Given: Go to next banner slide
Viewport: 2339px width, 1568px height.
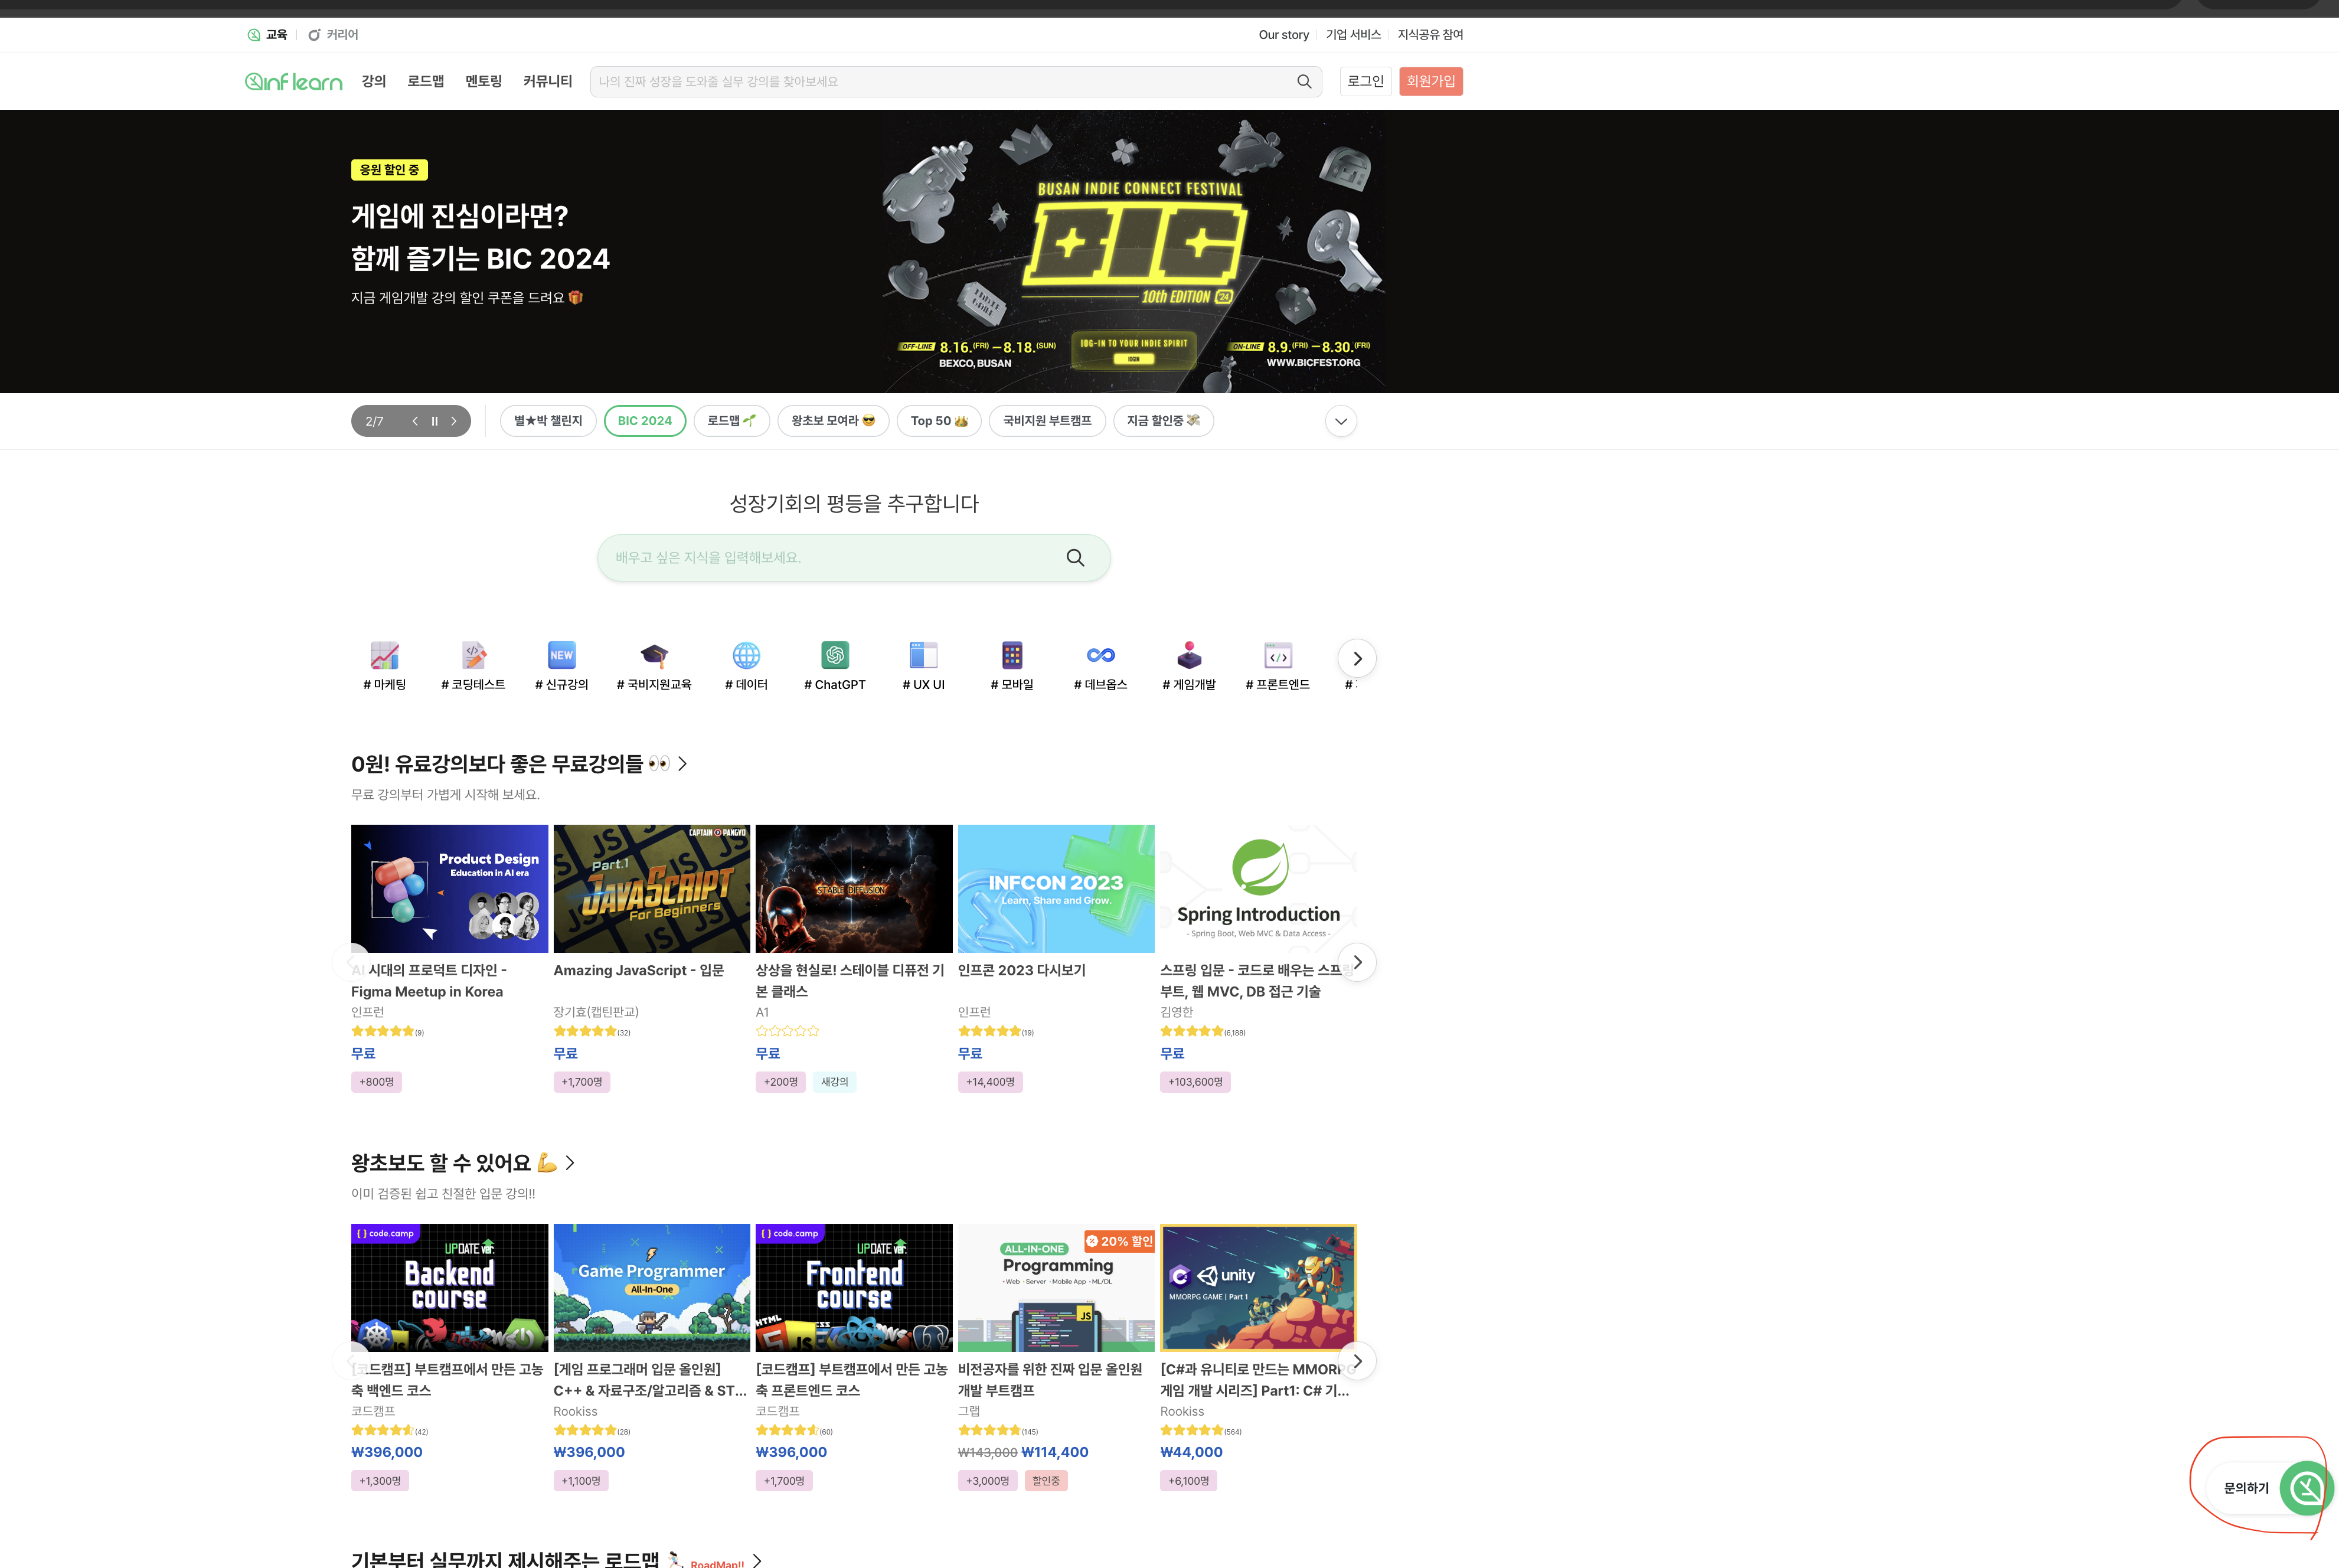Looking at the screenshot, I should click(454, 421).
